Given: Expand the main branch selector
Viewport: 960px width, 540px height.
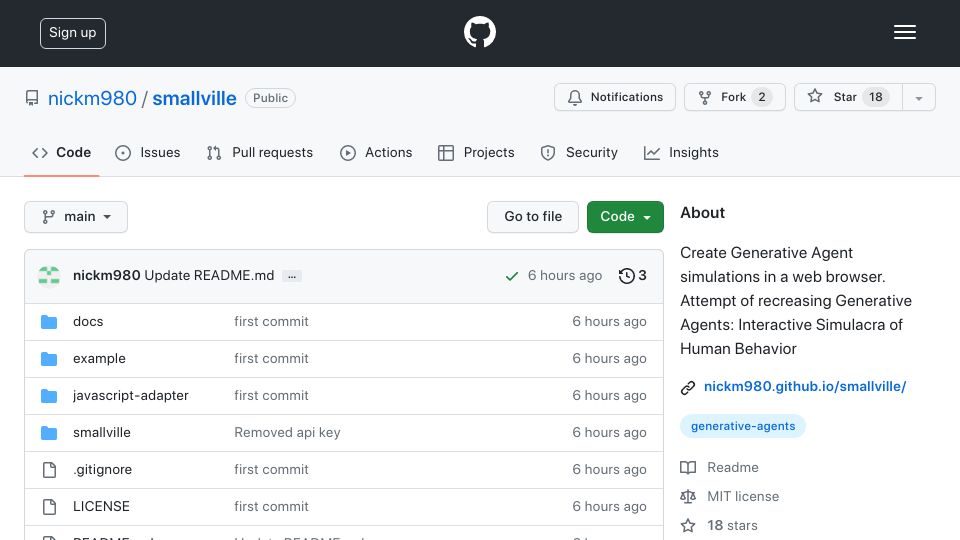Looking at the screenshot, I should (x=76, y=217).
